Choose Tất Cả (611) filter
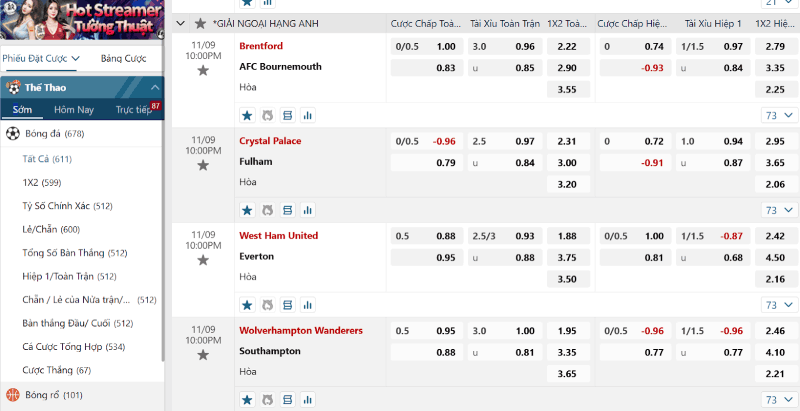Screen dimensions: 800x411 pyautogui.click(x=47, y=159)
